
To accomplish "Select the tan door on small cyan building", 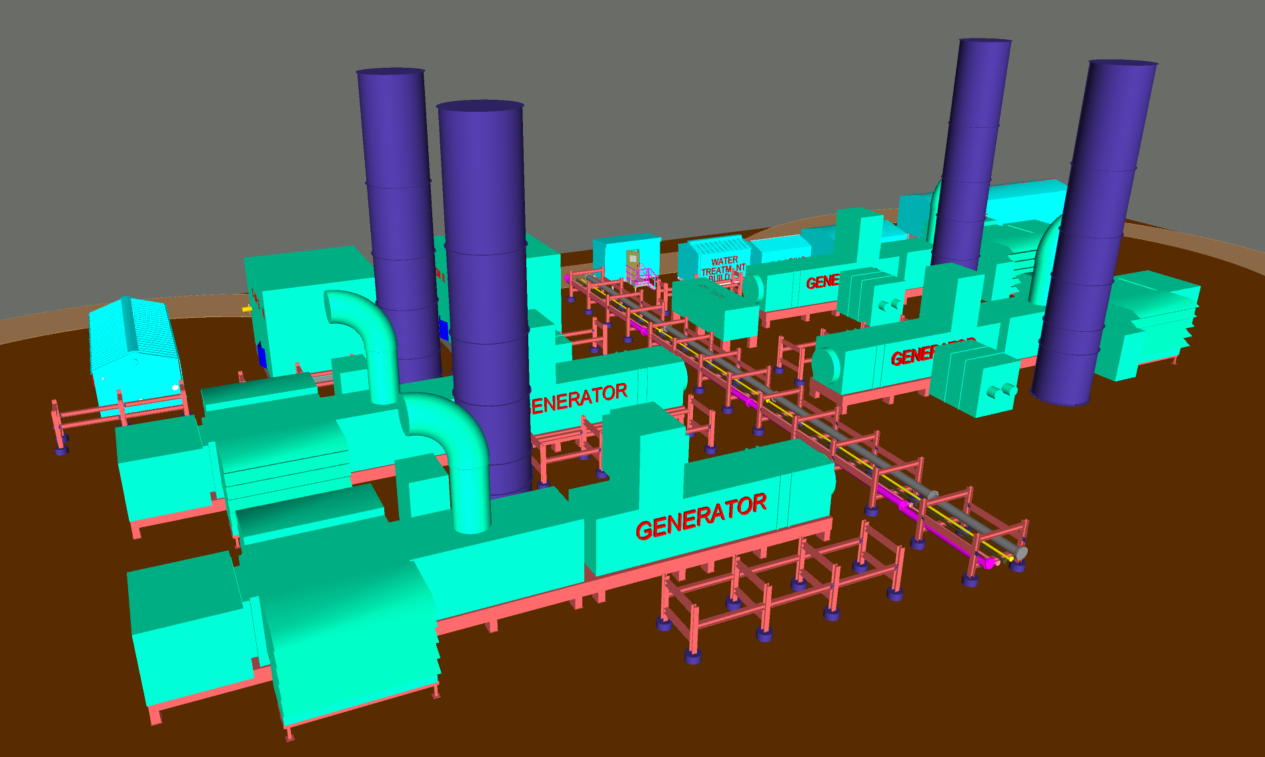I will coord(633,264).
